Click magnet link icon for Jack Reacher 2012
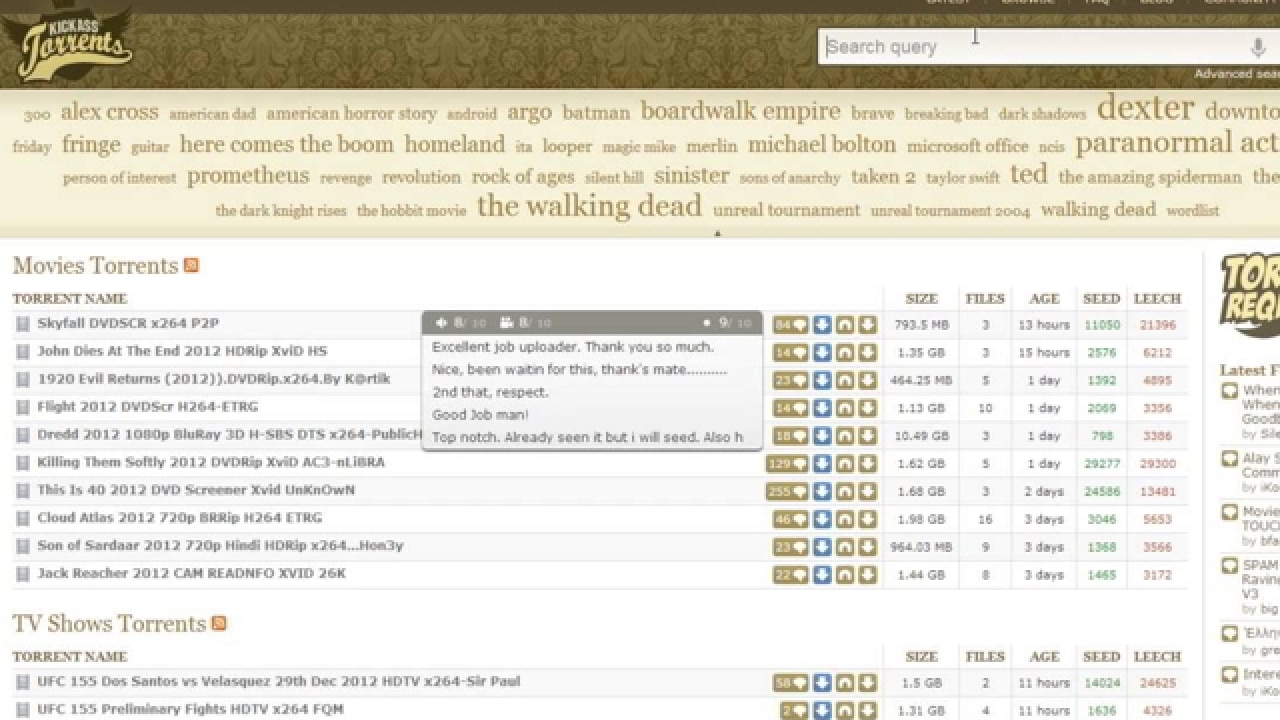Screen dimensions: 1280x720 (845, 575)
